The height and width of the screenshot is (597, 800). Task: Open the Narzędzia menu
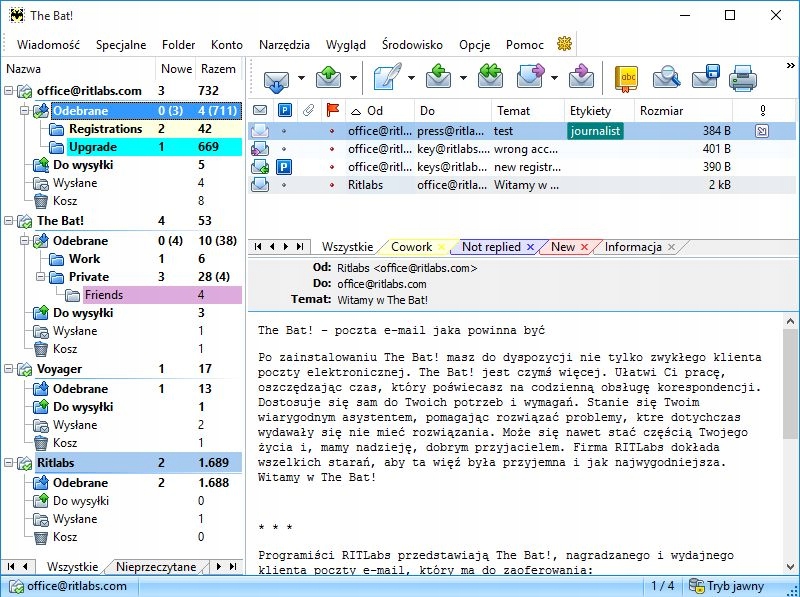coord(283,45)
